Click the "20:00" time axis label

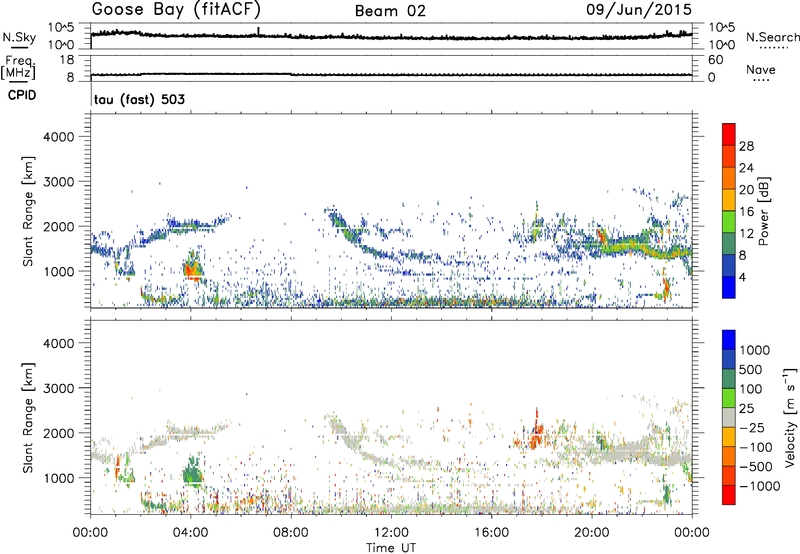(592, 533)
